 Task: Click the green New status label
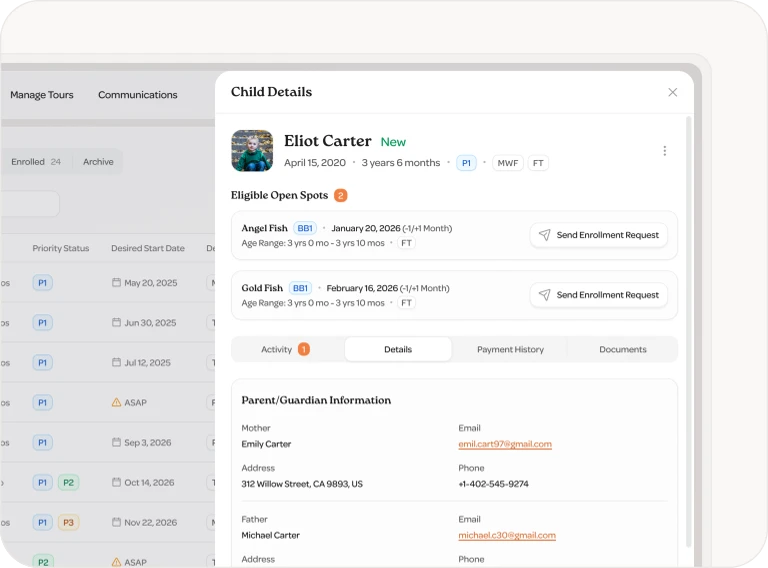393,142
